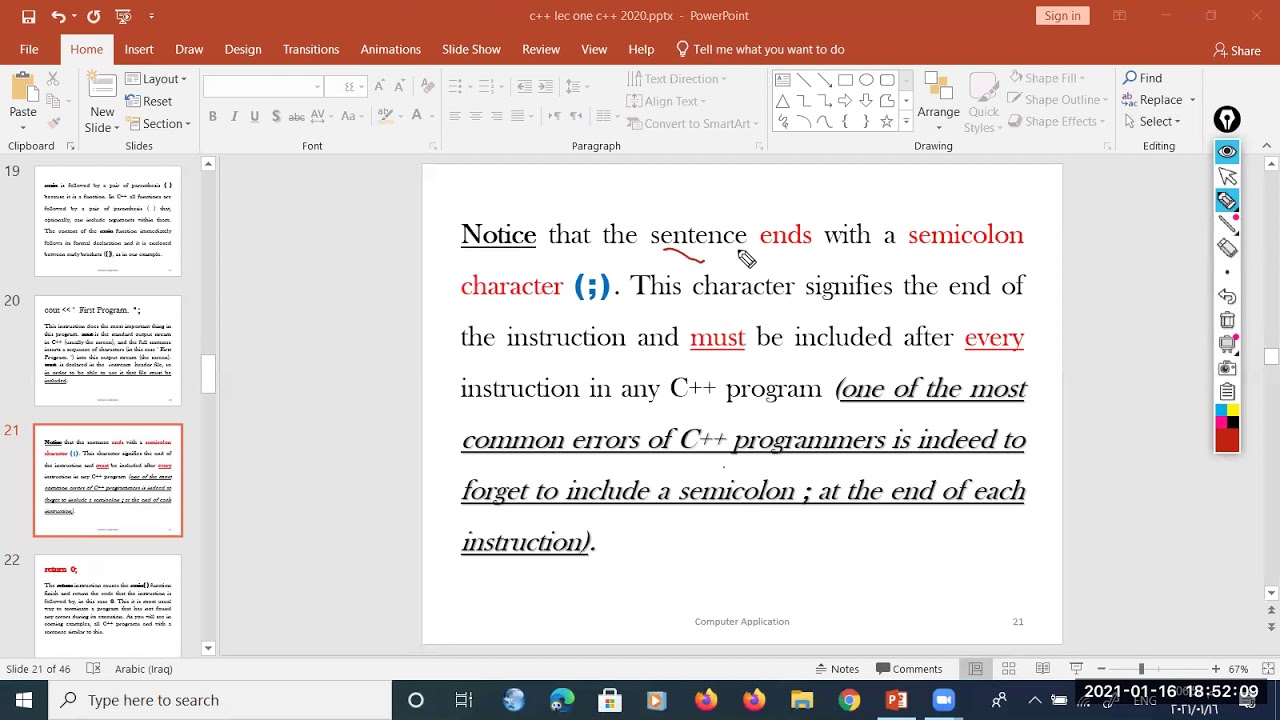Select the arrow pointer in annotation toolbar

1227,176
